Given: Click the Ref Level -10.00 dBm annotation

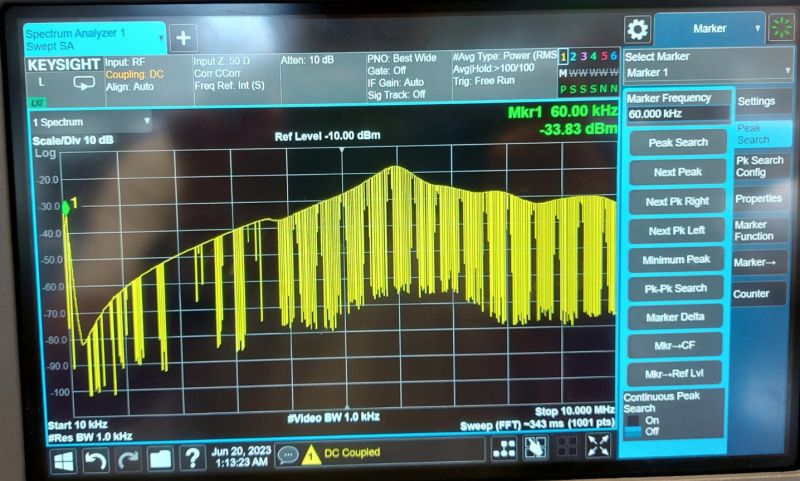Looking at the screenshot, I should click(x=327, y=136).
